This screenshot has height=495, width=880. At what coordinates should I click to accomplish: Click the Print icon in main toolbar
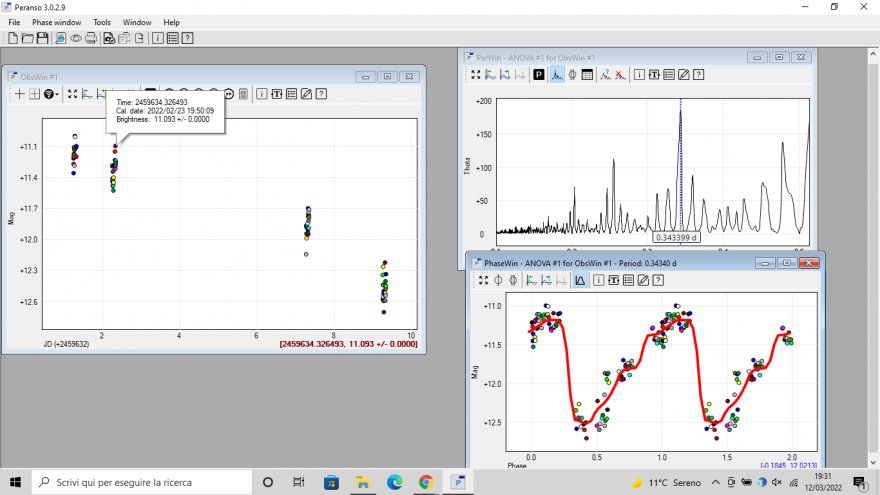coord(91,38)
